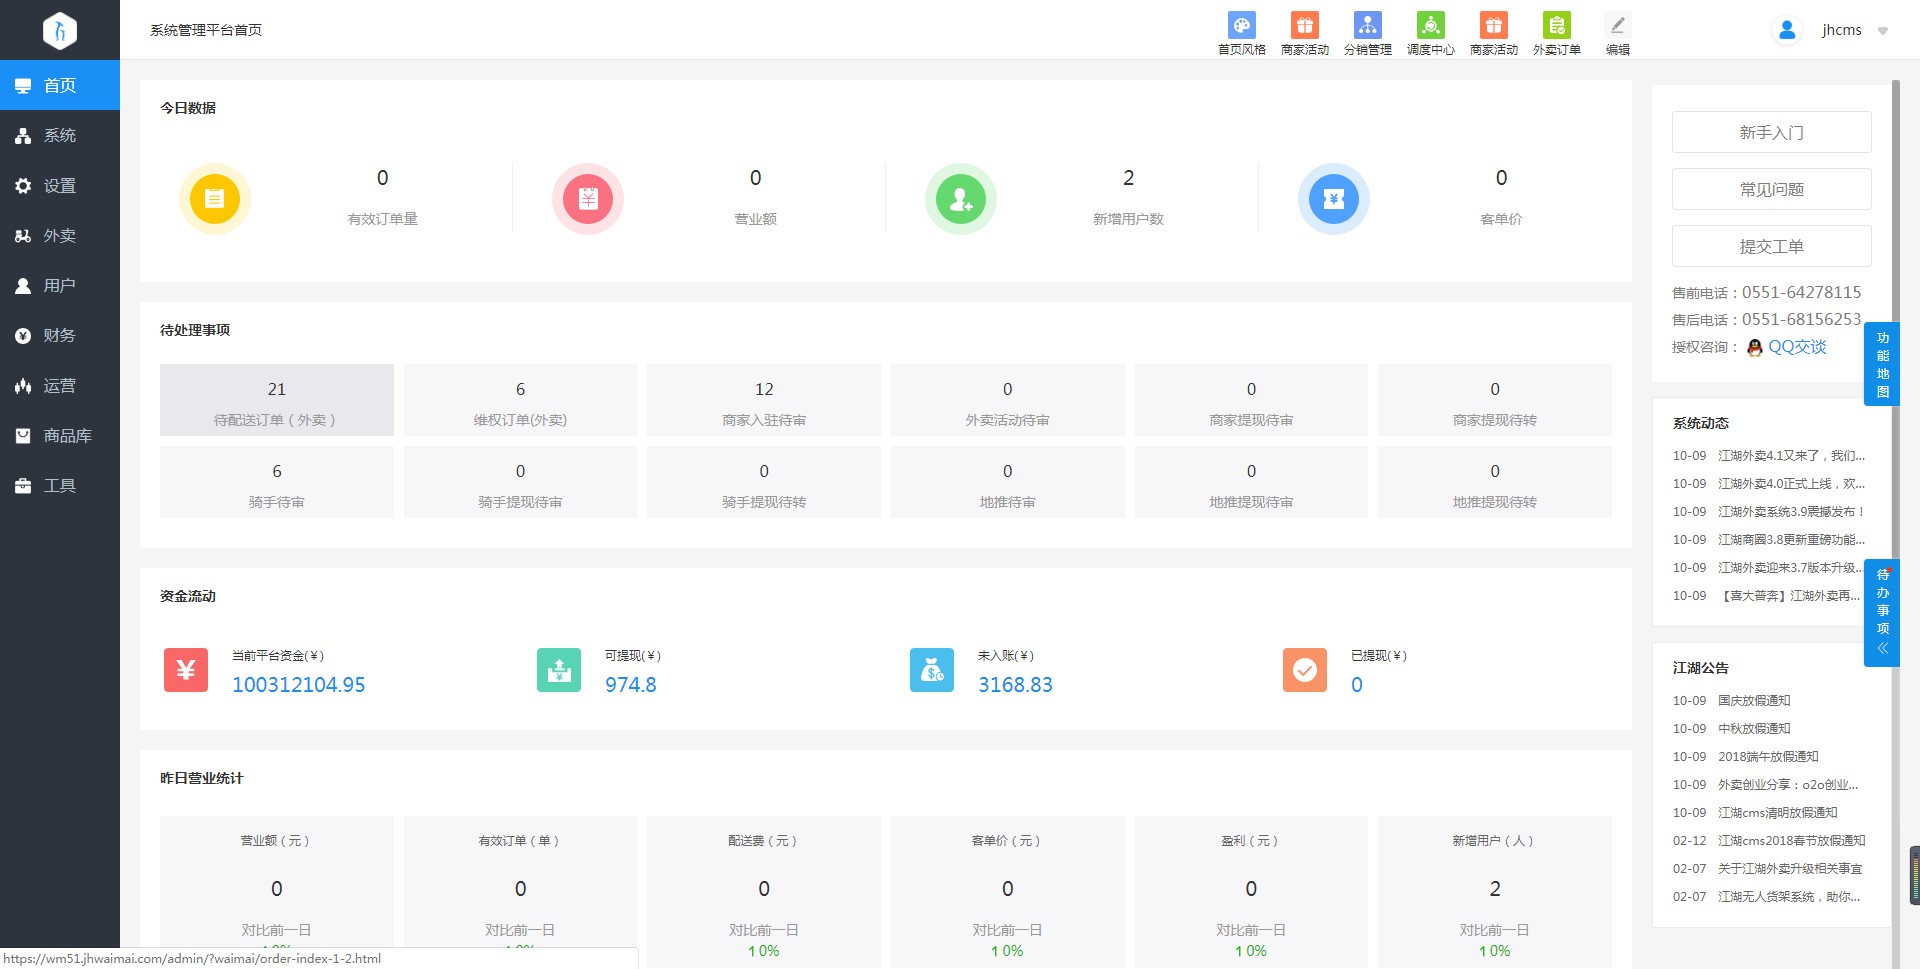Open 运营 sidebar item
This screenshot has height=969, width=1920.
pyautogui.click(x=60, y=385)
